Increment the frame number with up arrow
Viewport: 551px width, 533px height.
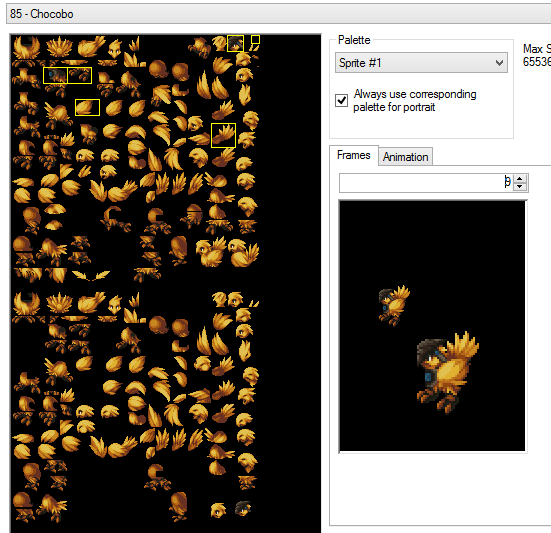[x=520, y=178]
